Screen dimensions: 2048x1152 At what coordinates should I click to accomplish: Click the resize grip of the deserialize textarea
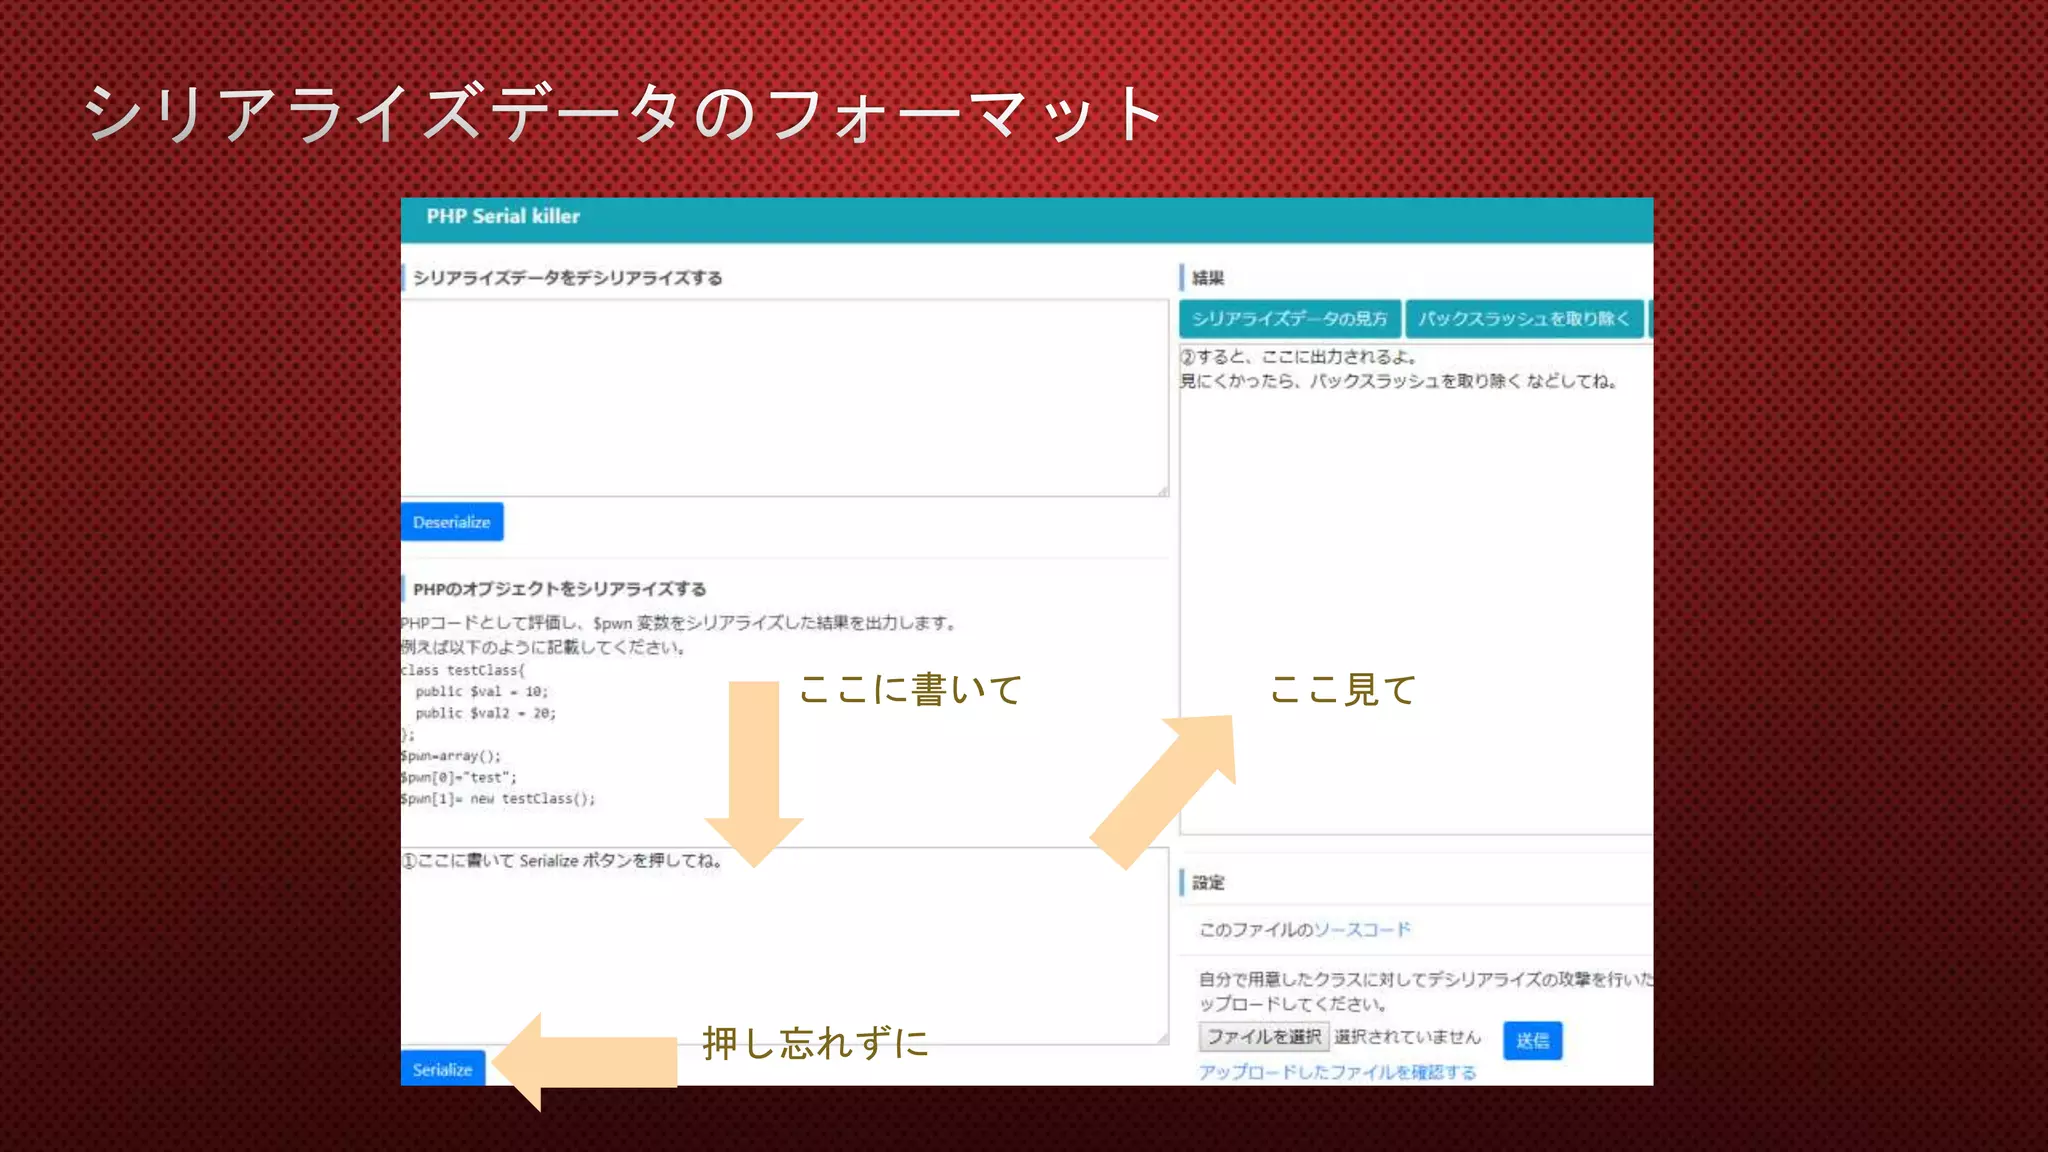coord(1162,490)
